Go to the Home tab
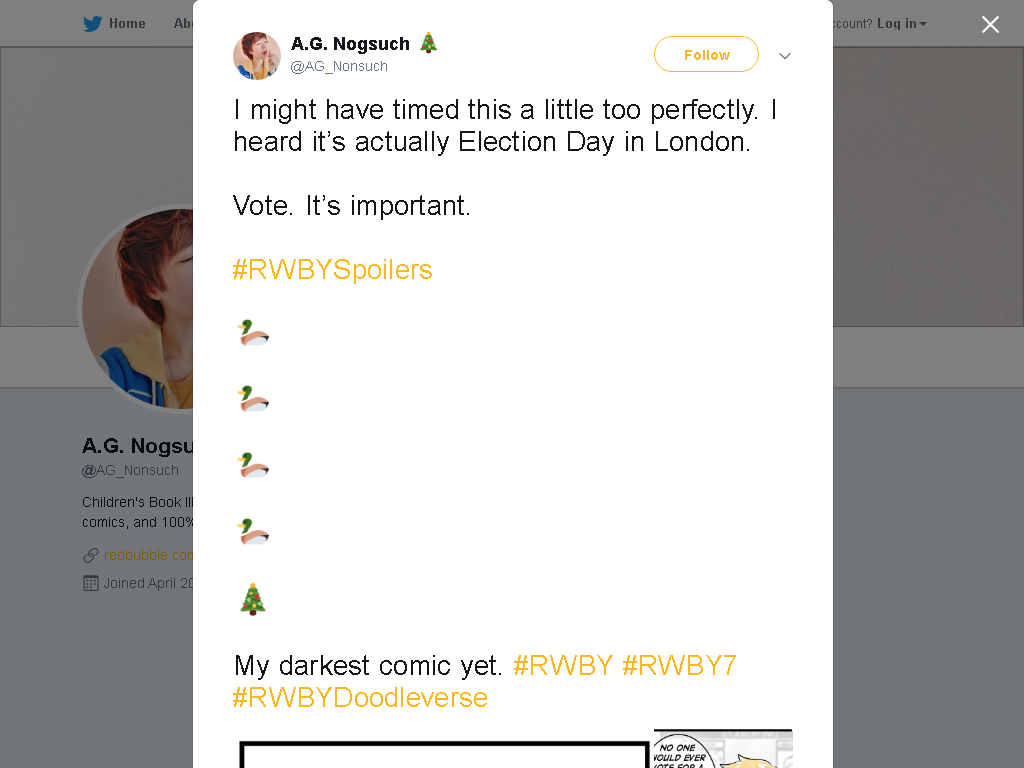Viewport: 1024px width, 768px height. [127, 24]
